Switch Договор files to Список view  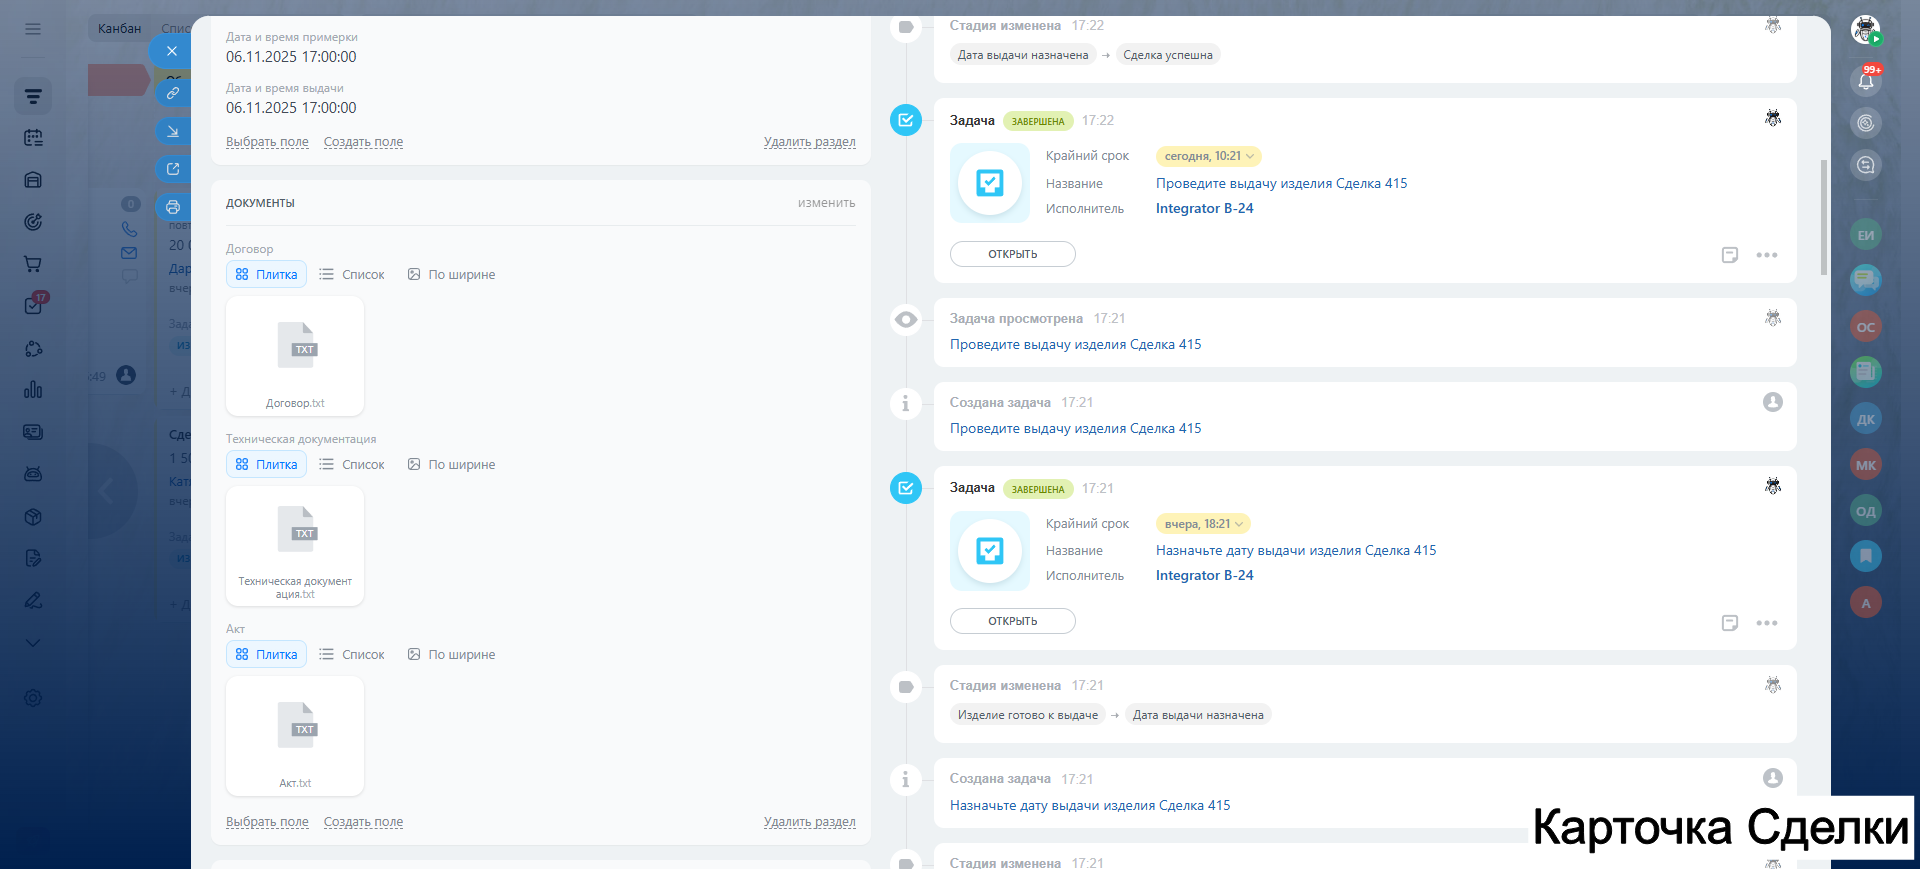pyautogui.click(x=352, y=275)
